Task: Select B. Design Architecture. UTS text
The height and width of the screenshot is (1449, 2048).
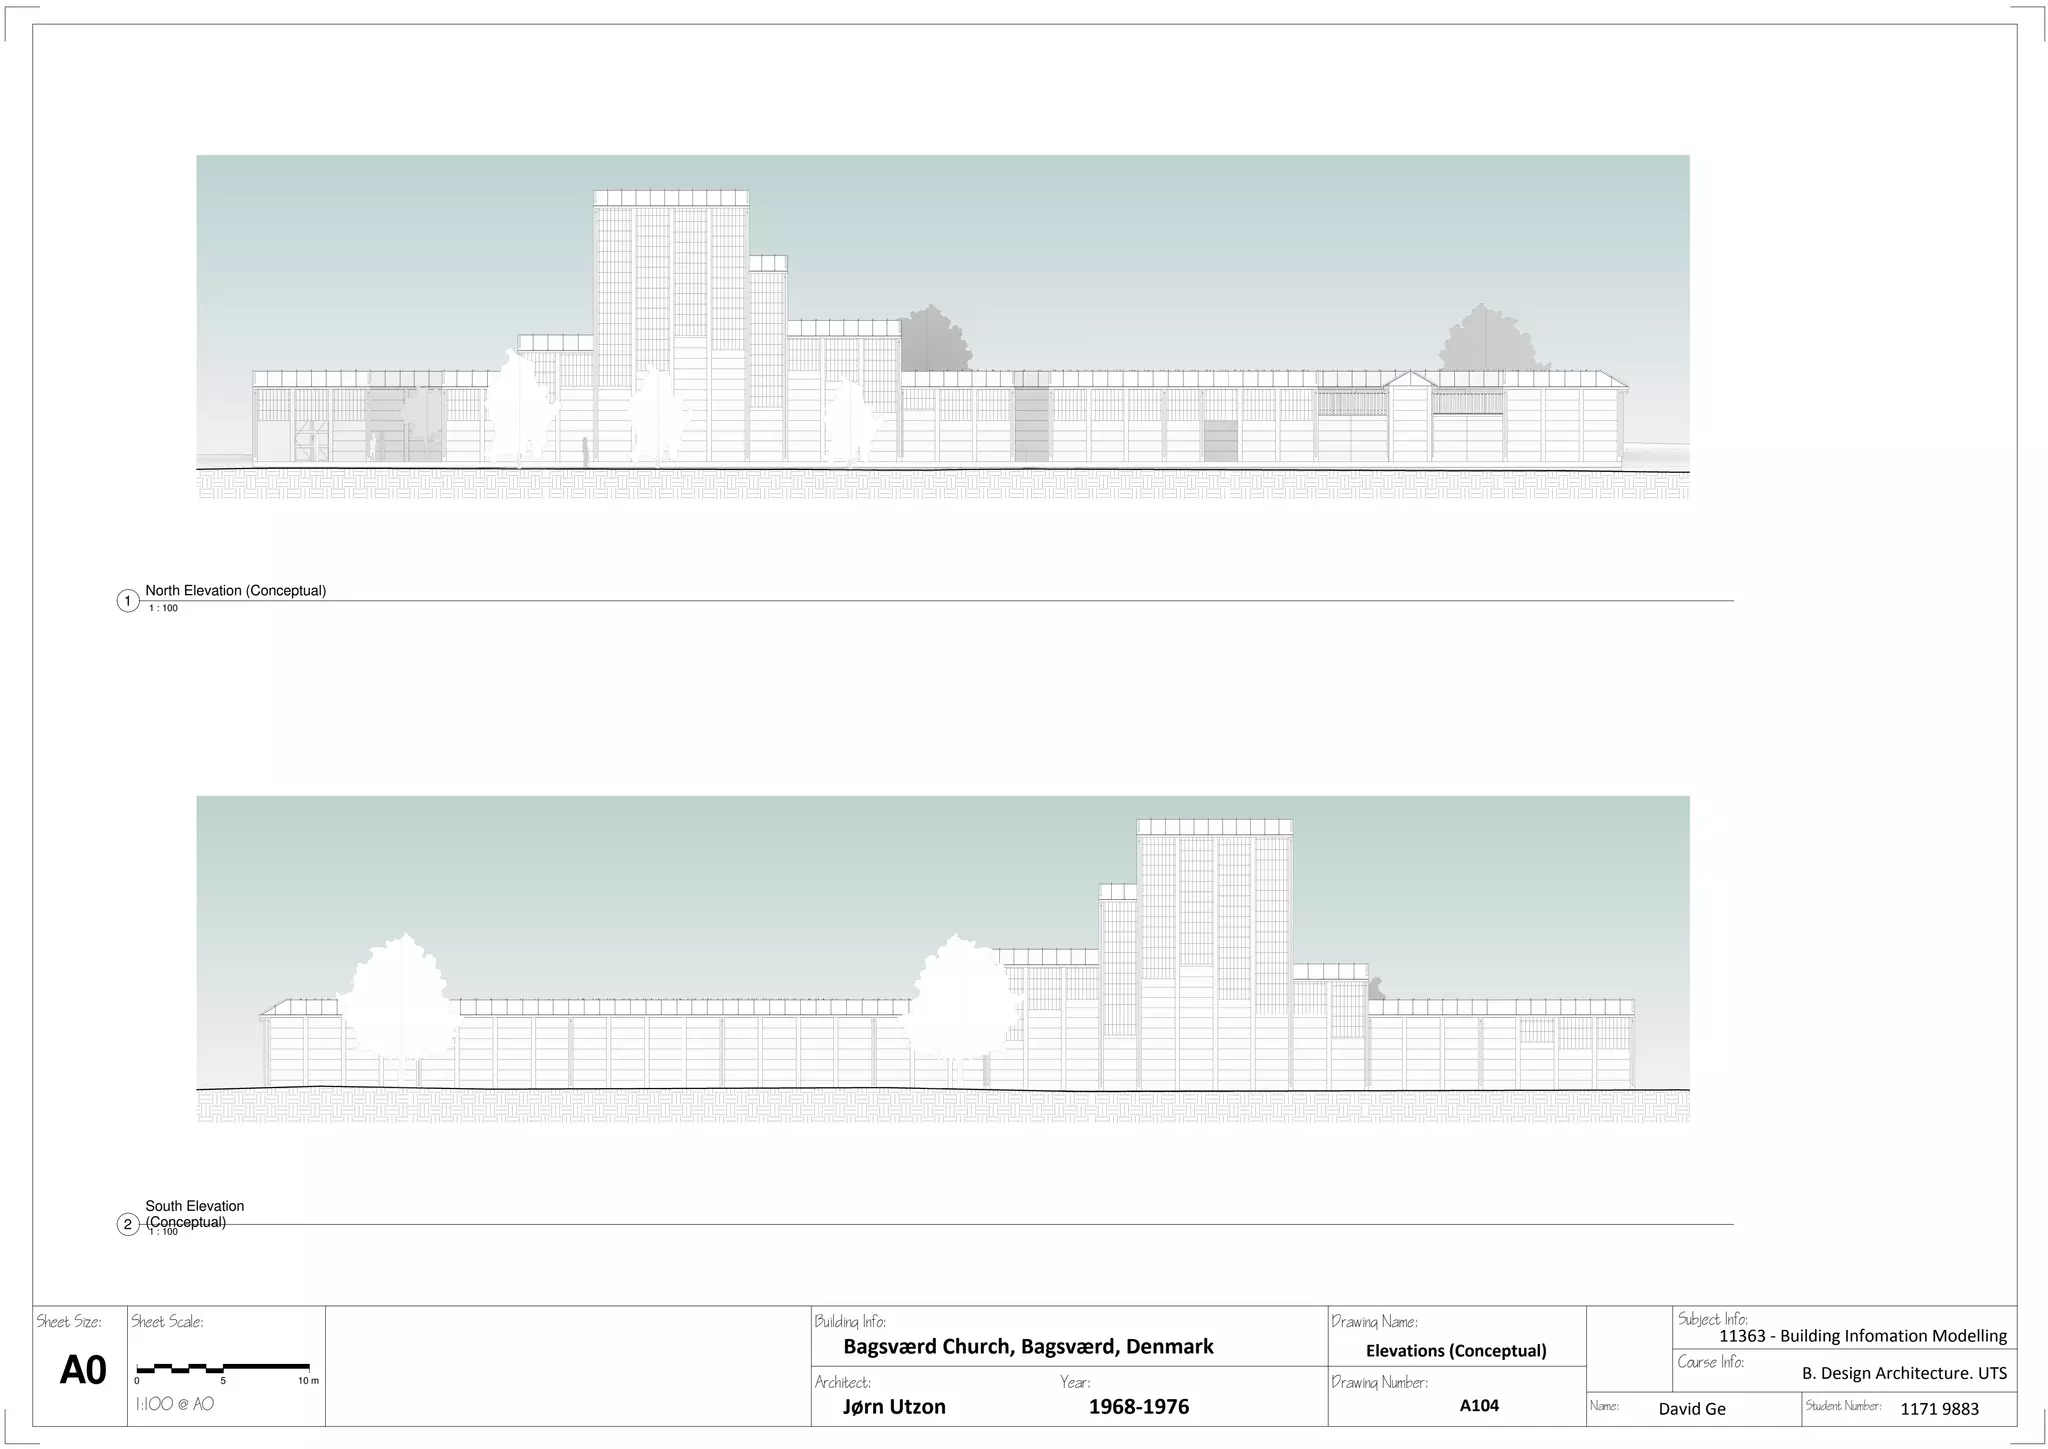Action: (1904, 1374)
